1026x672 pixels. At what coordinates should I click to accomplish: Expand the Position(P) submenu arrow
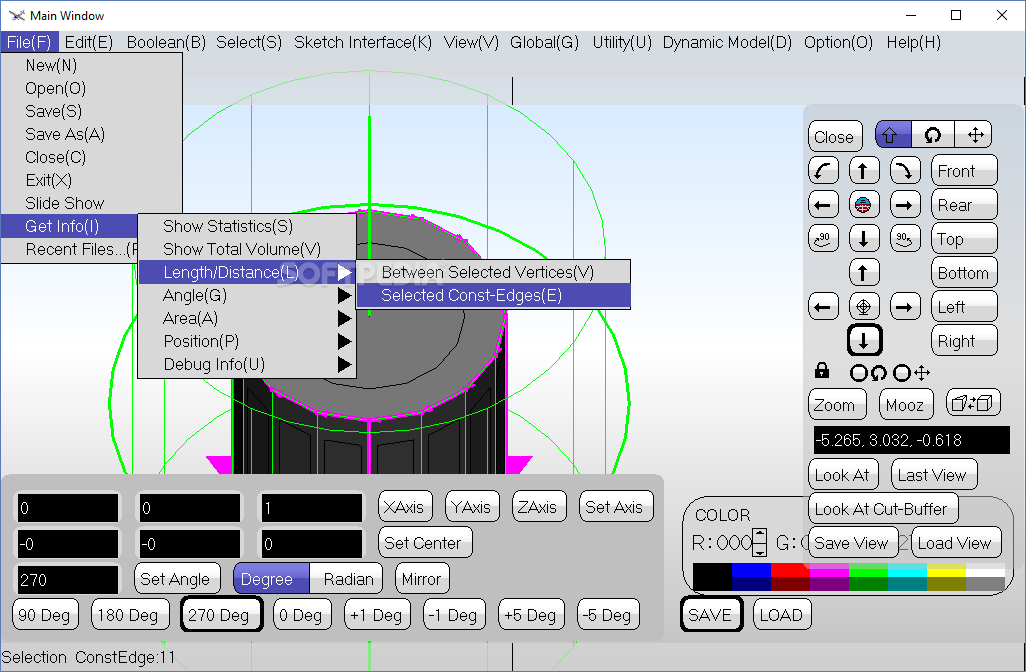coord(344,342)
